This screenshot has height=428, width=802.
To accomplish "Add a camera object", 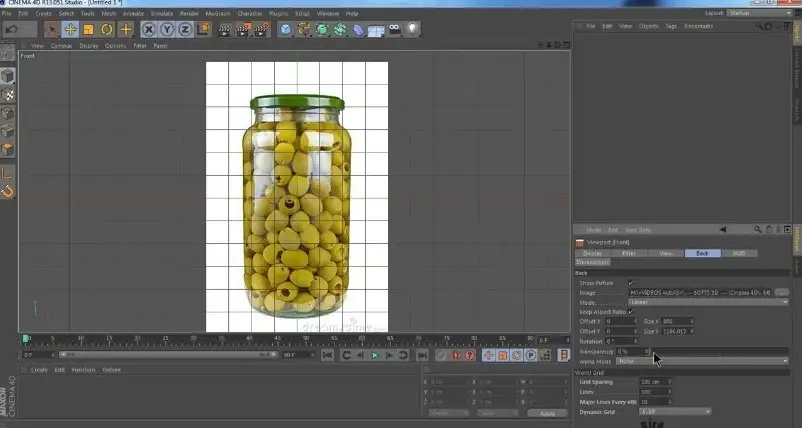I will coord(394,29).
